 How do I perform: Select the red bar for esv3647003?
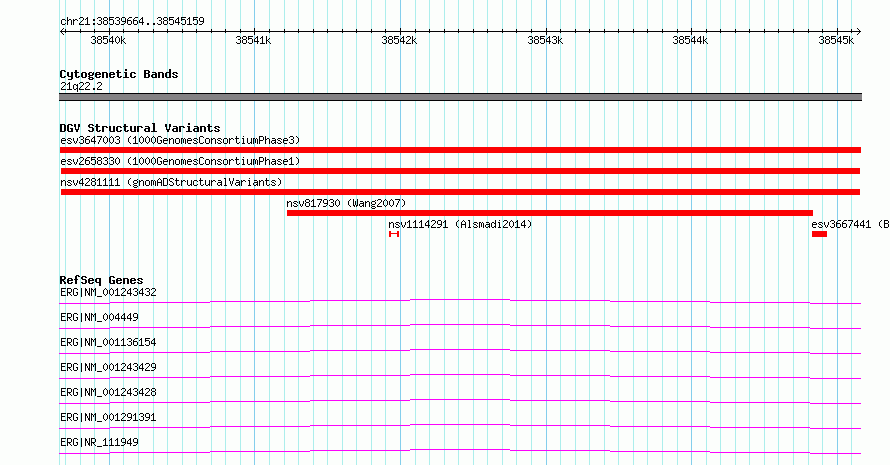[x=460, y=150]
